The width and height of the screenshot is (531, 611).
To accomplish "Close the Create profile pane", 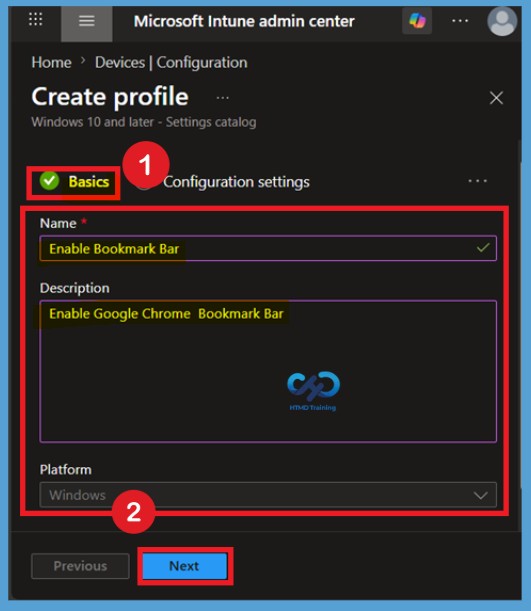I will coord(496,98).
